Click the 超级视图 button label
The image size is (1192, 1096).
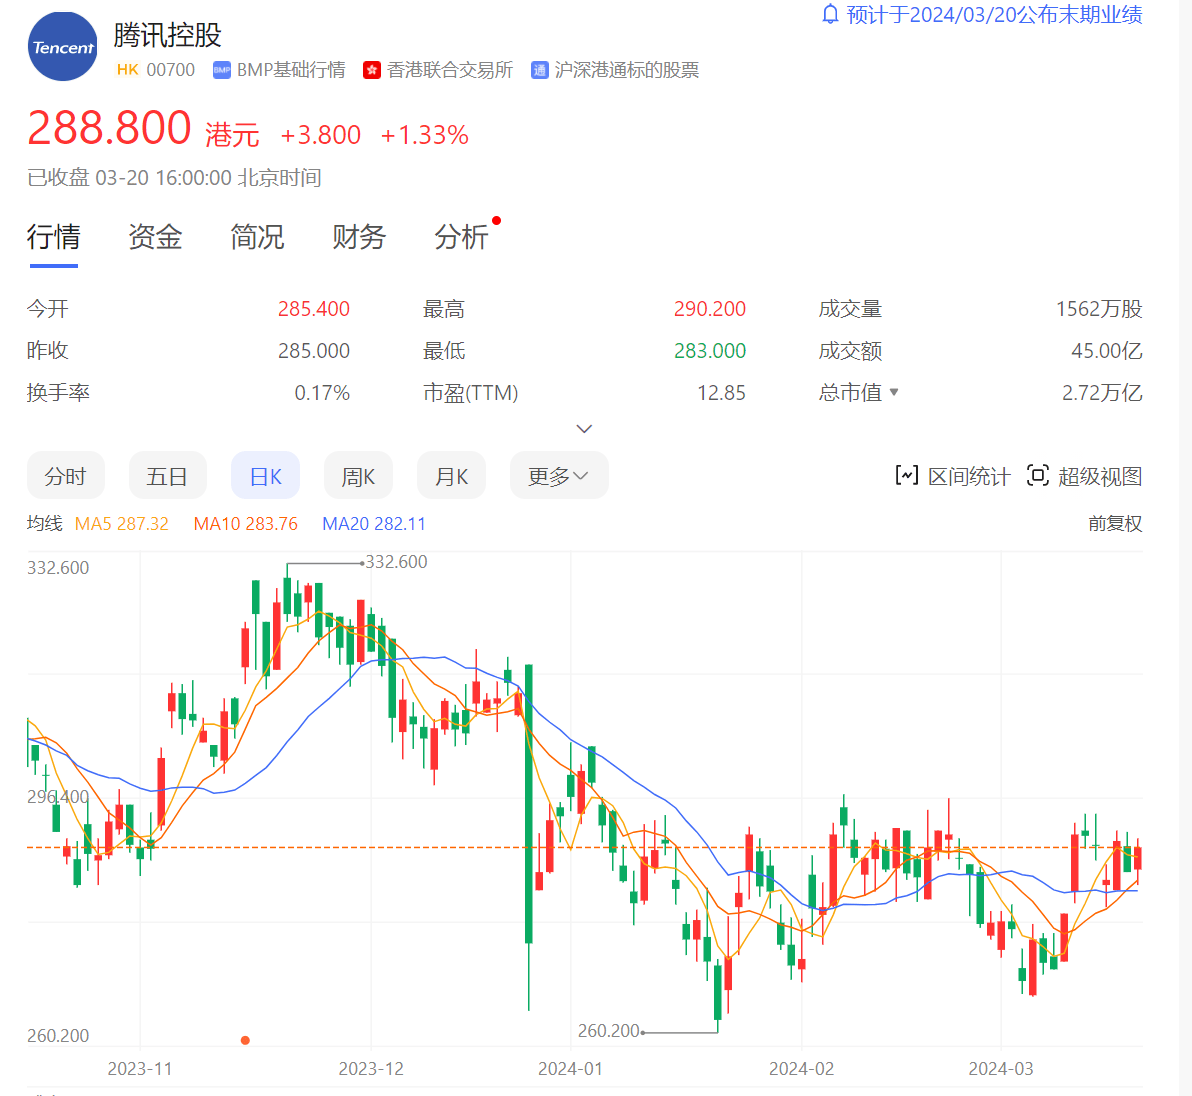(1100, 477)
